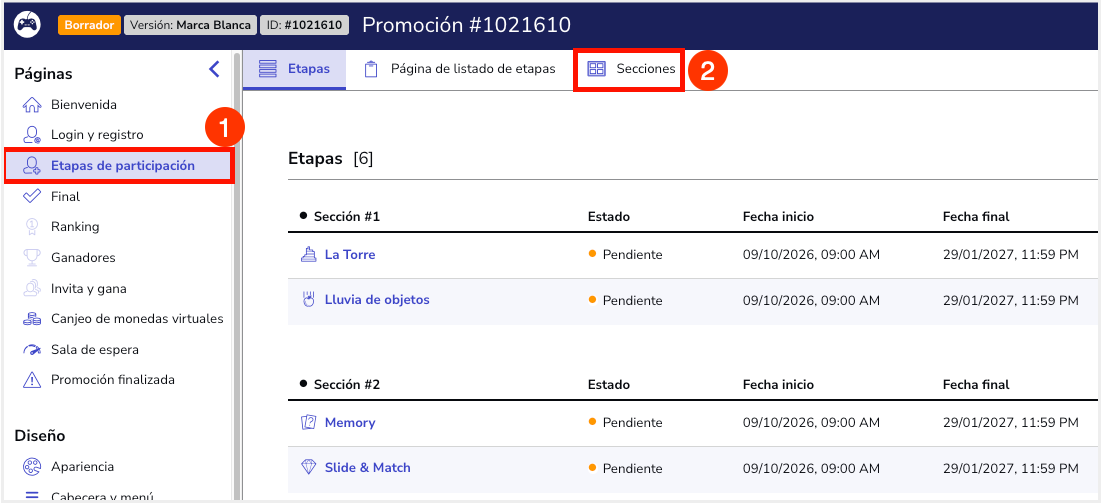Open Invita y gana page

[88, 289]
